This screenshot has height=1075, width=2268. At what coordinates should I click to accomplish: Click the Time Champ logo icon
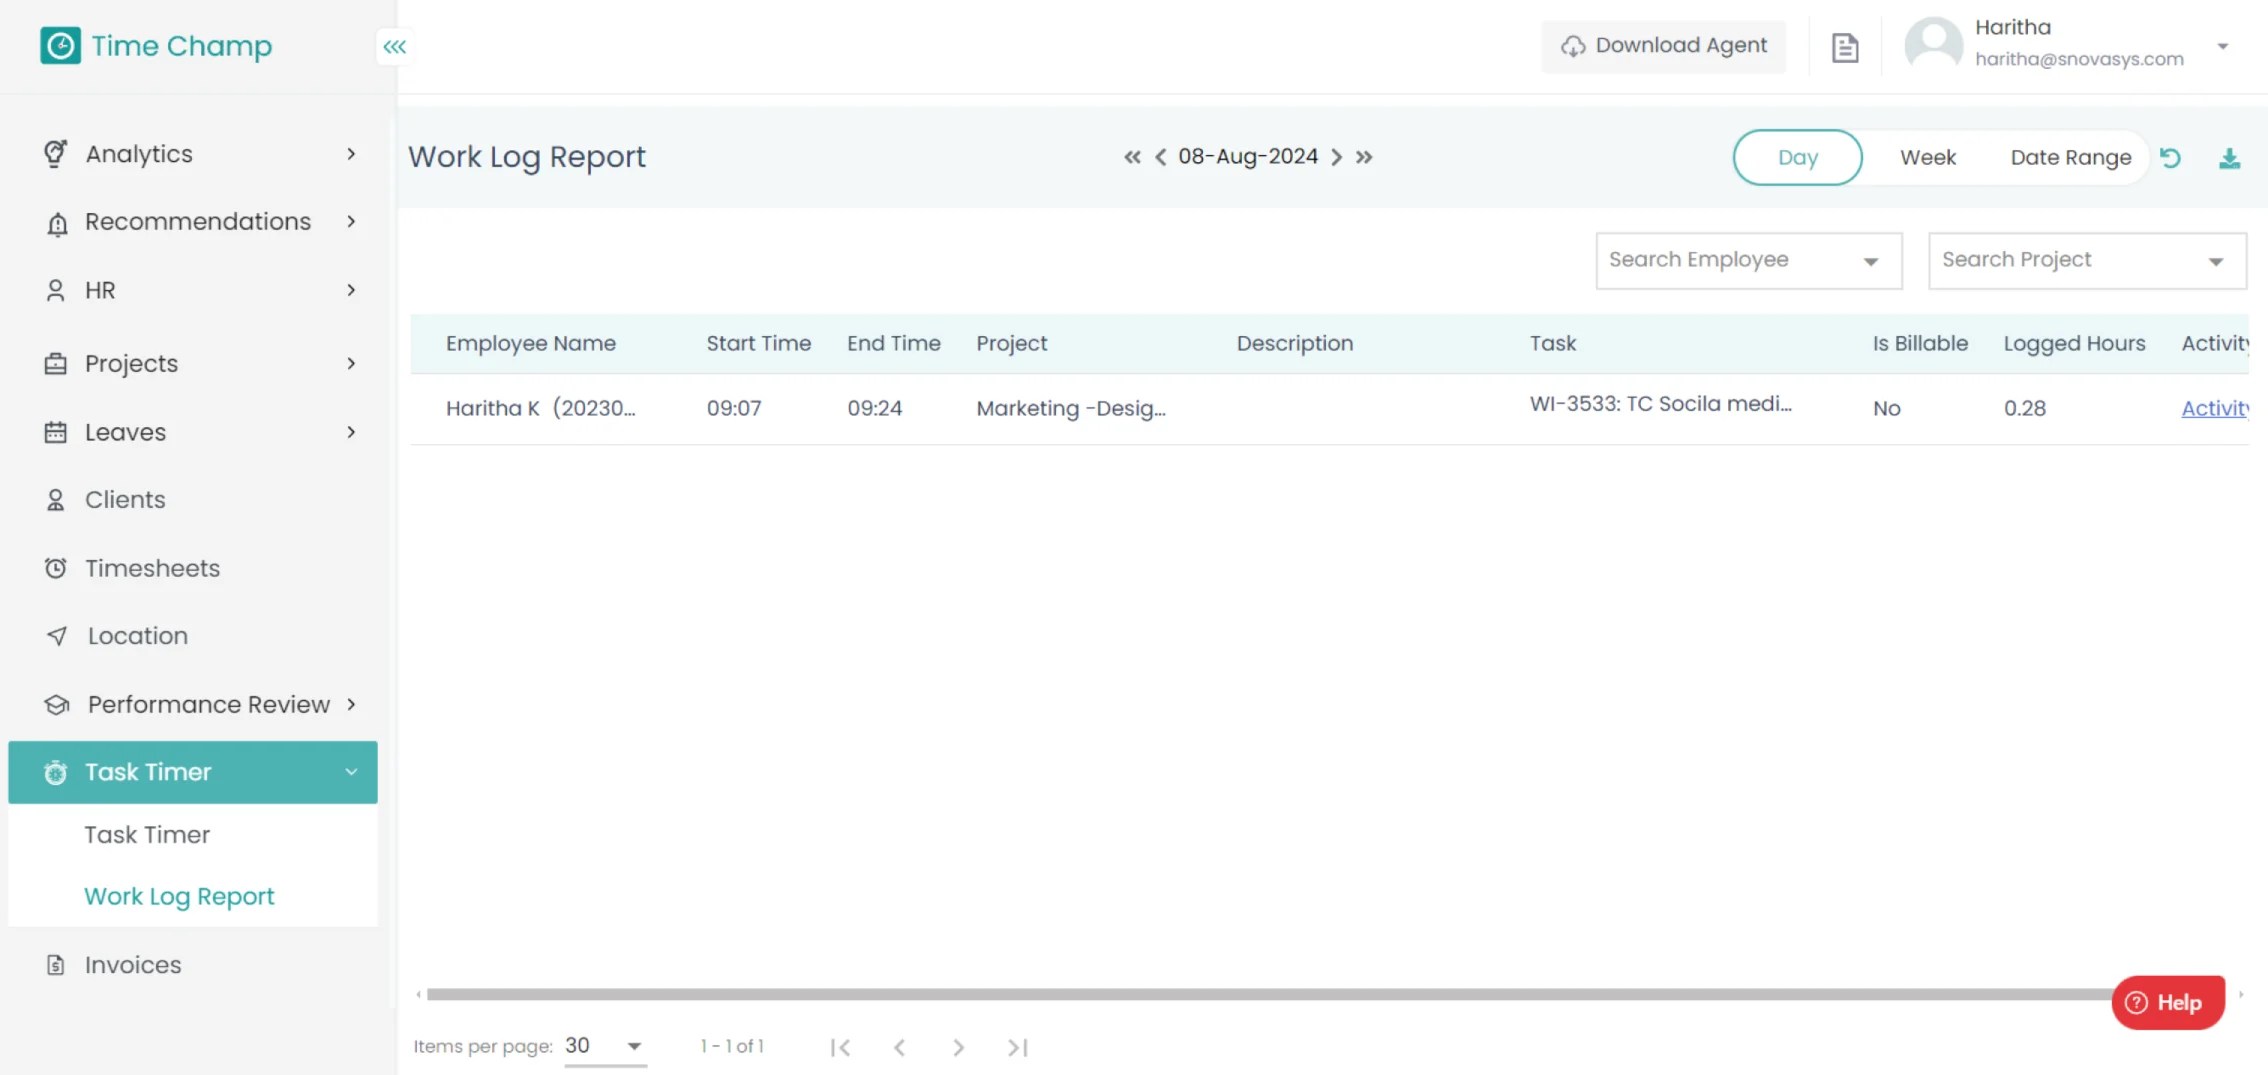pyautogui.click(x=60, y=46)
